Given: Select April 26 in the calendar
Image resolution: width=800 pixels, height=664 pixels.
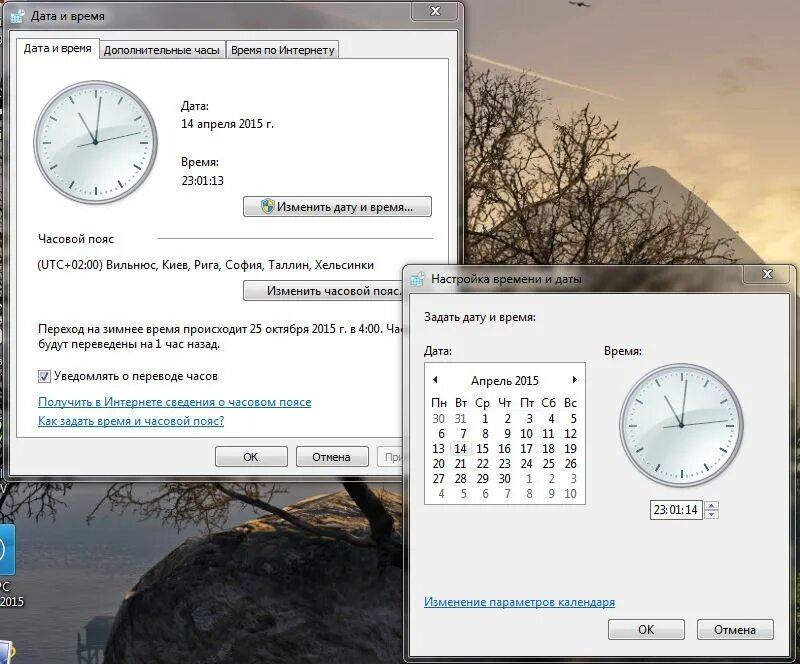Looking at the screenshot, I should (570, 464).
